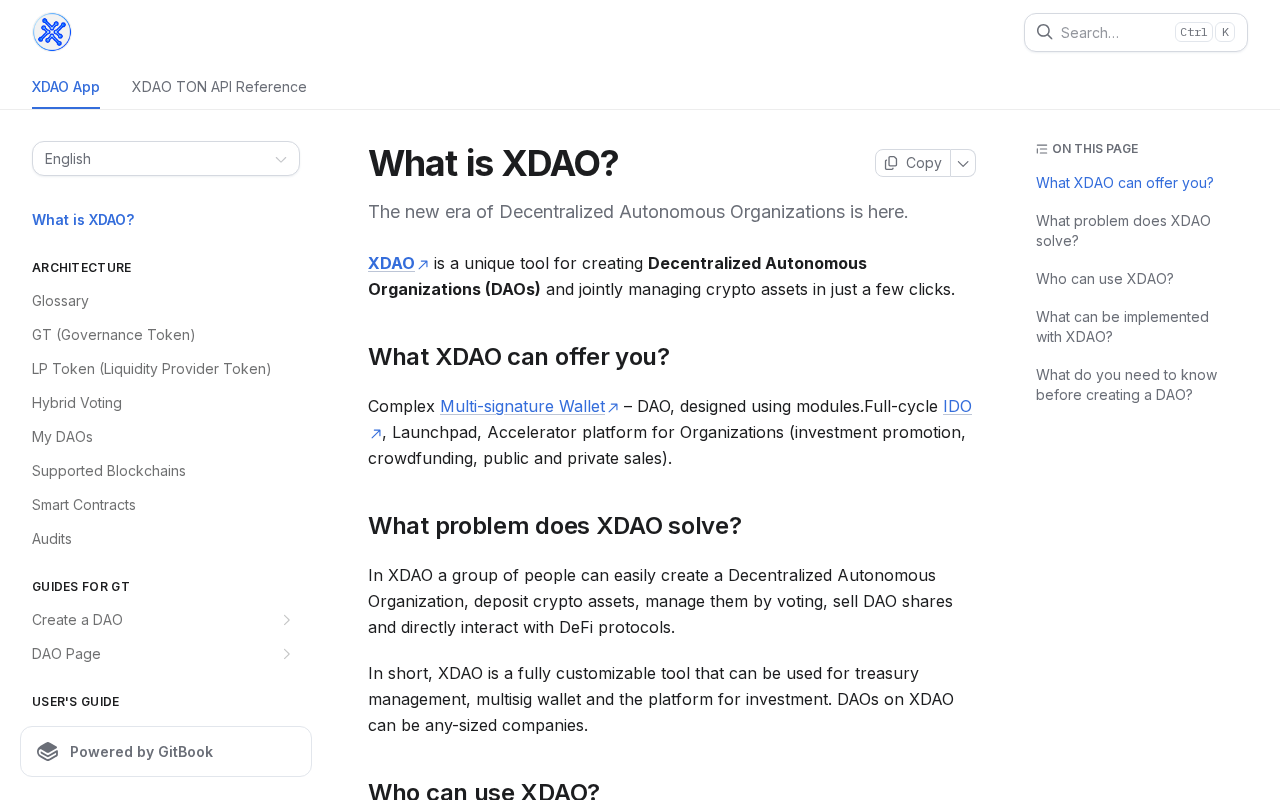Go to Hybrid Voting sidebar page

point(77,403)
